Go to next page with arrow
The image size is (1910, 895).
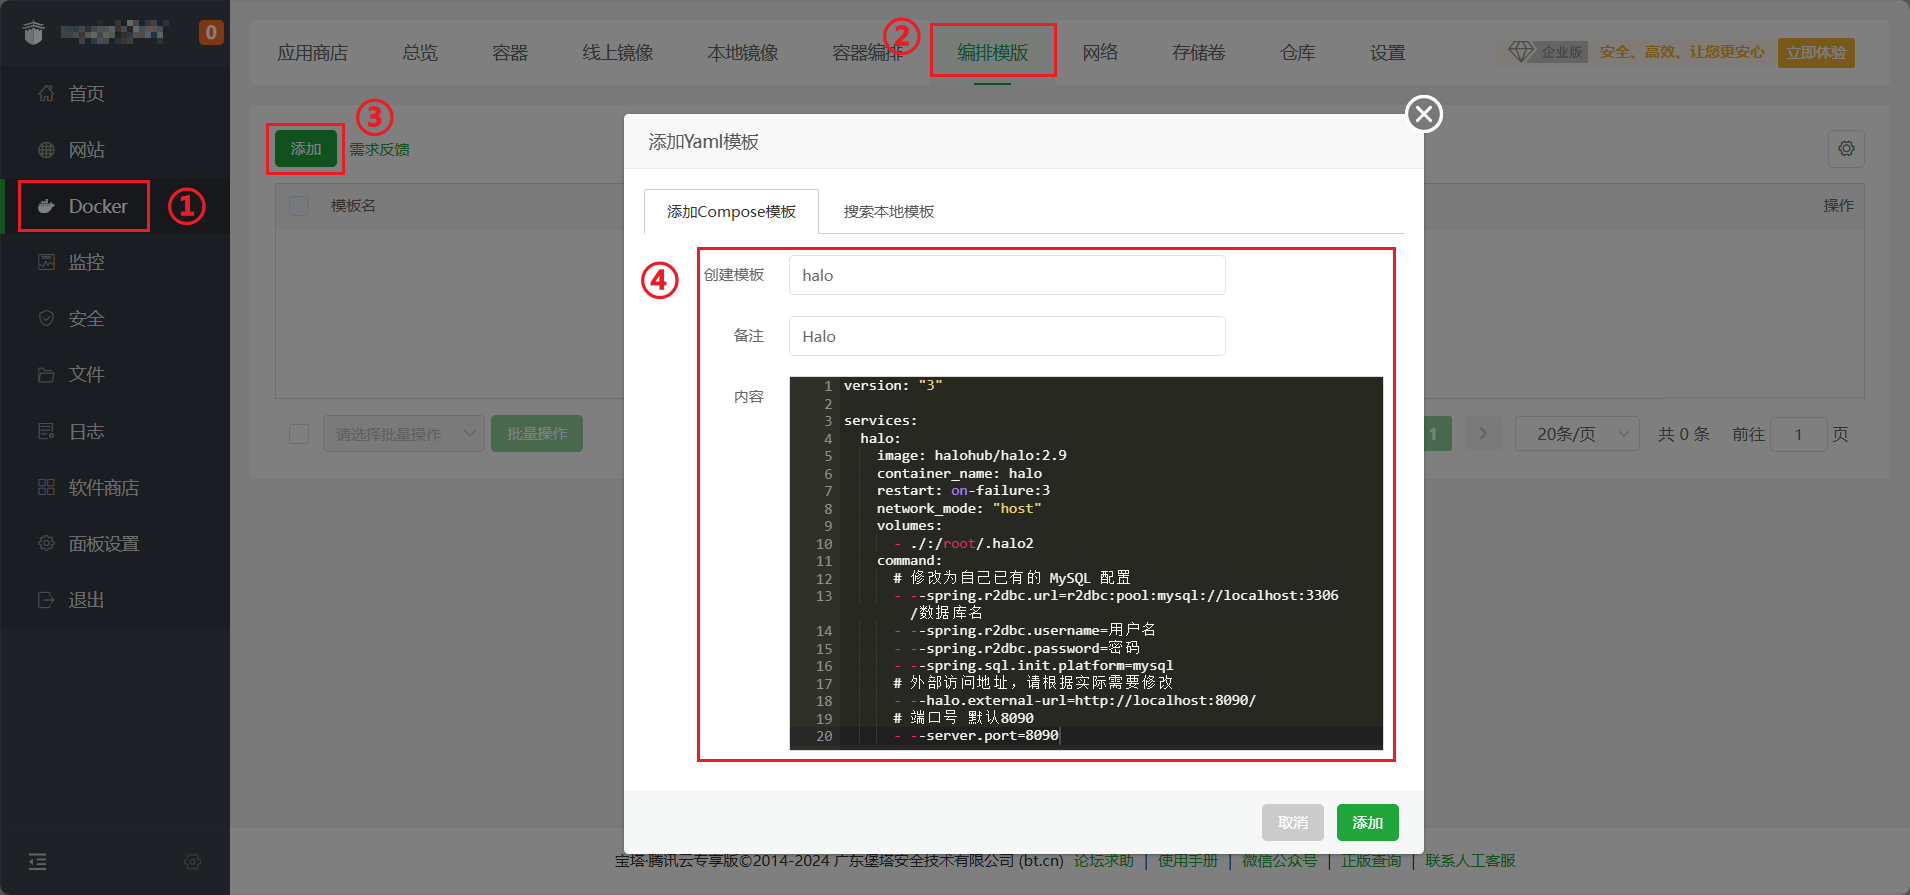click(1483, 434)
